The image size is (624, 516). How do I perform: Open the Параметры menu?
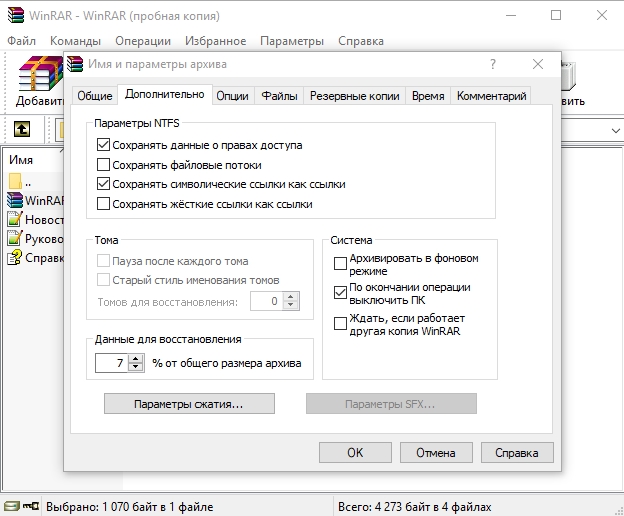pos(292,41)
